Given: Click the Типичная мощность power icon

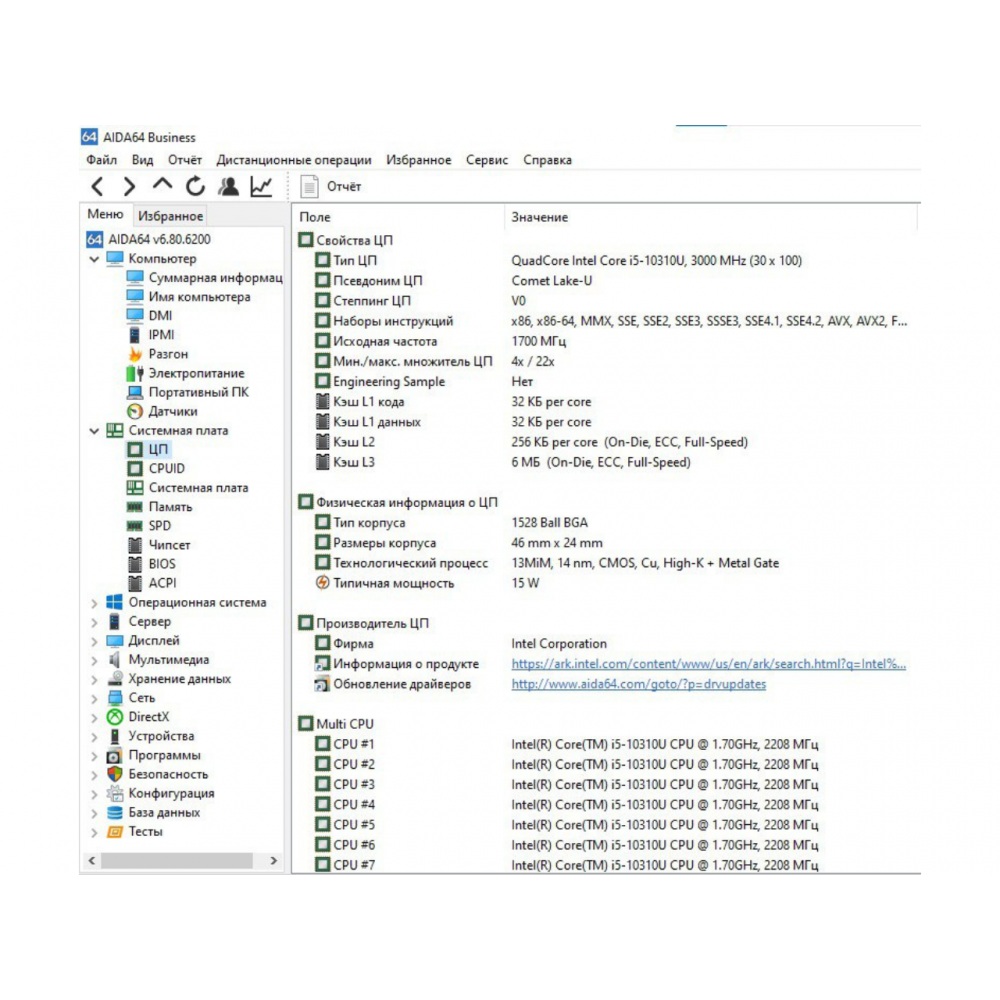Looking at the screenshot, I should (x=323, y=583).
